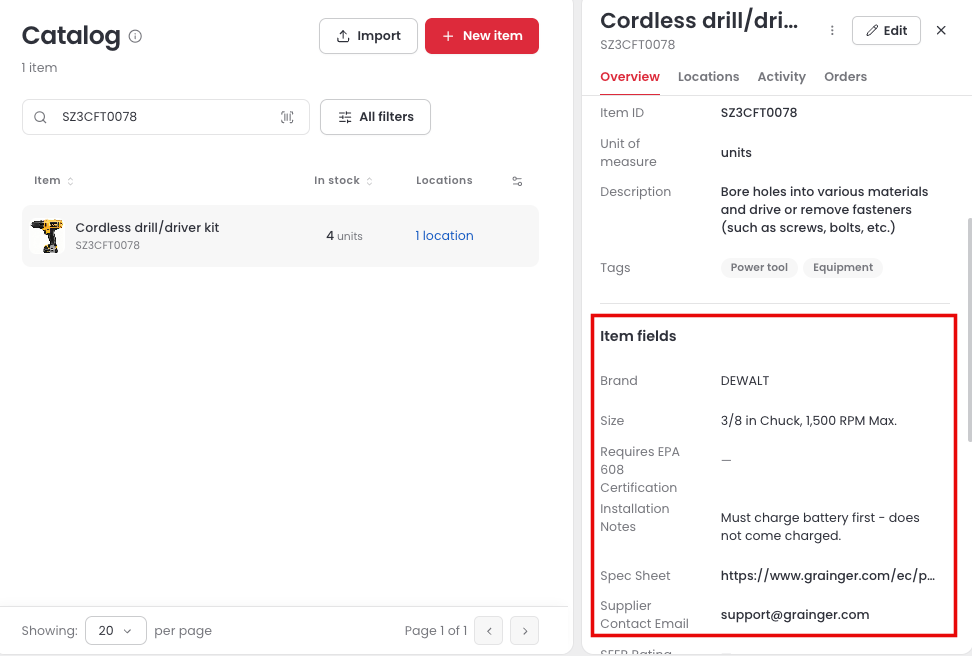
Task: Click the '1 item' count text
Action: (39, 68)
